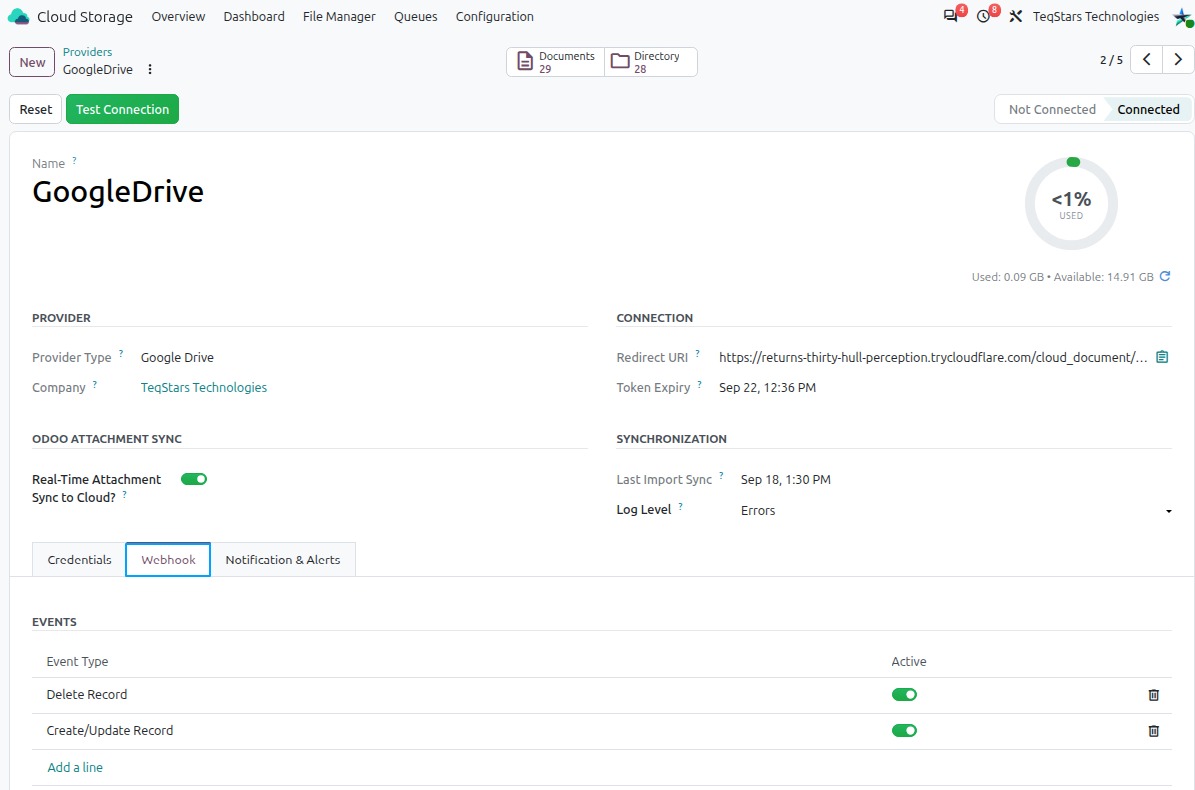
Task: Click the Event Type column header
Action: pos(77,661)
